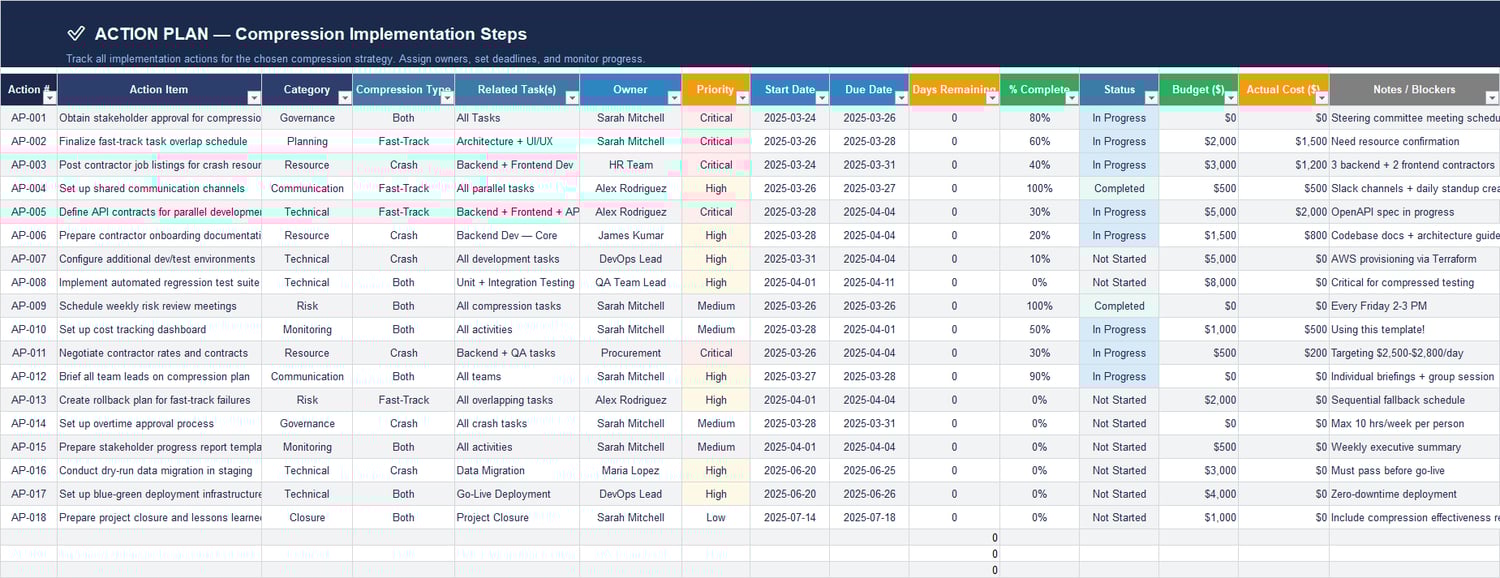
Task: Select the AP-001 action number cell
Action: pos(28,118)
